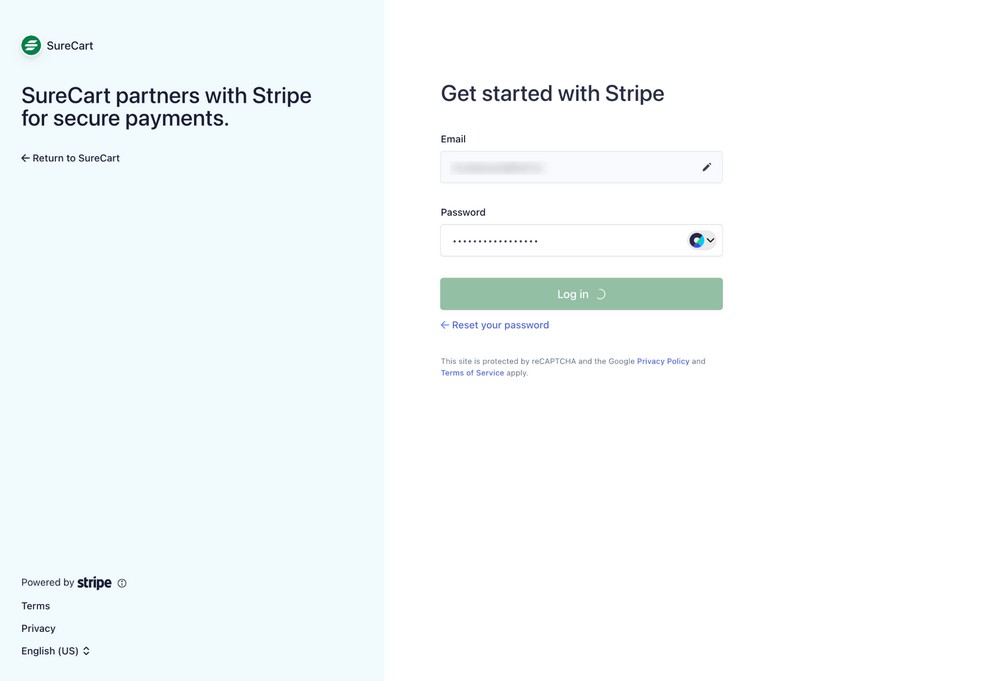
Task: Open the Privacy link in the footer
Action: pos(38,628)
